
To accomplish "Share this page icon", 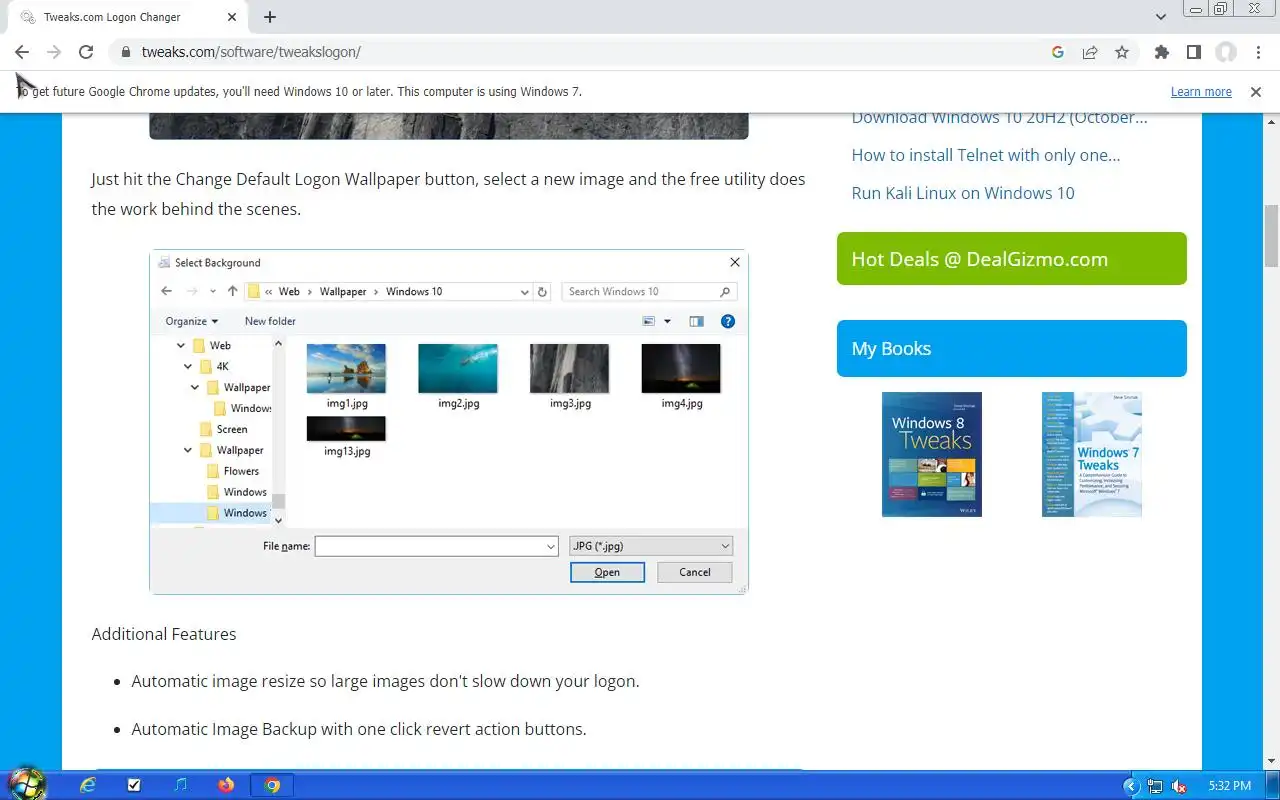I will [x=1090, y=52].
